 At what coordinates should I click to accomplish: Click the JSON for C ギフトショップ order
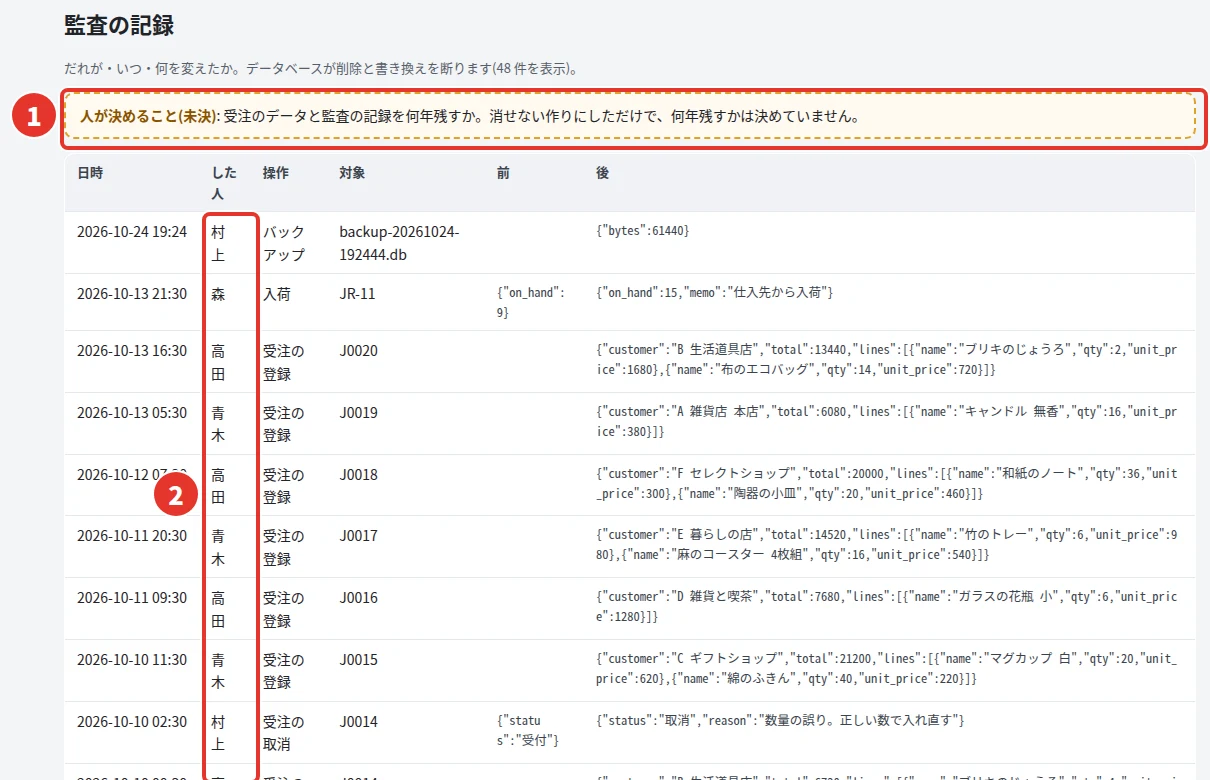[x=886, y=669]
